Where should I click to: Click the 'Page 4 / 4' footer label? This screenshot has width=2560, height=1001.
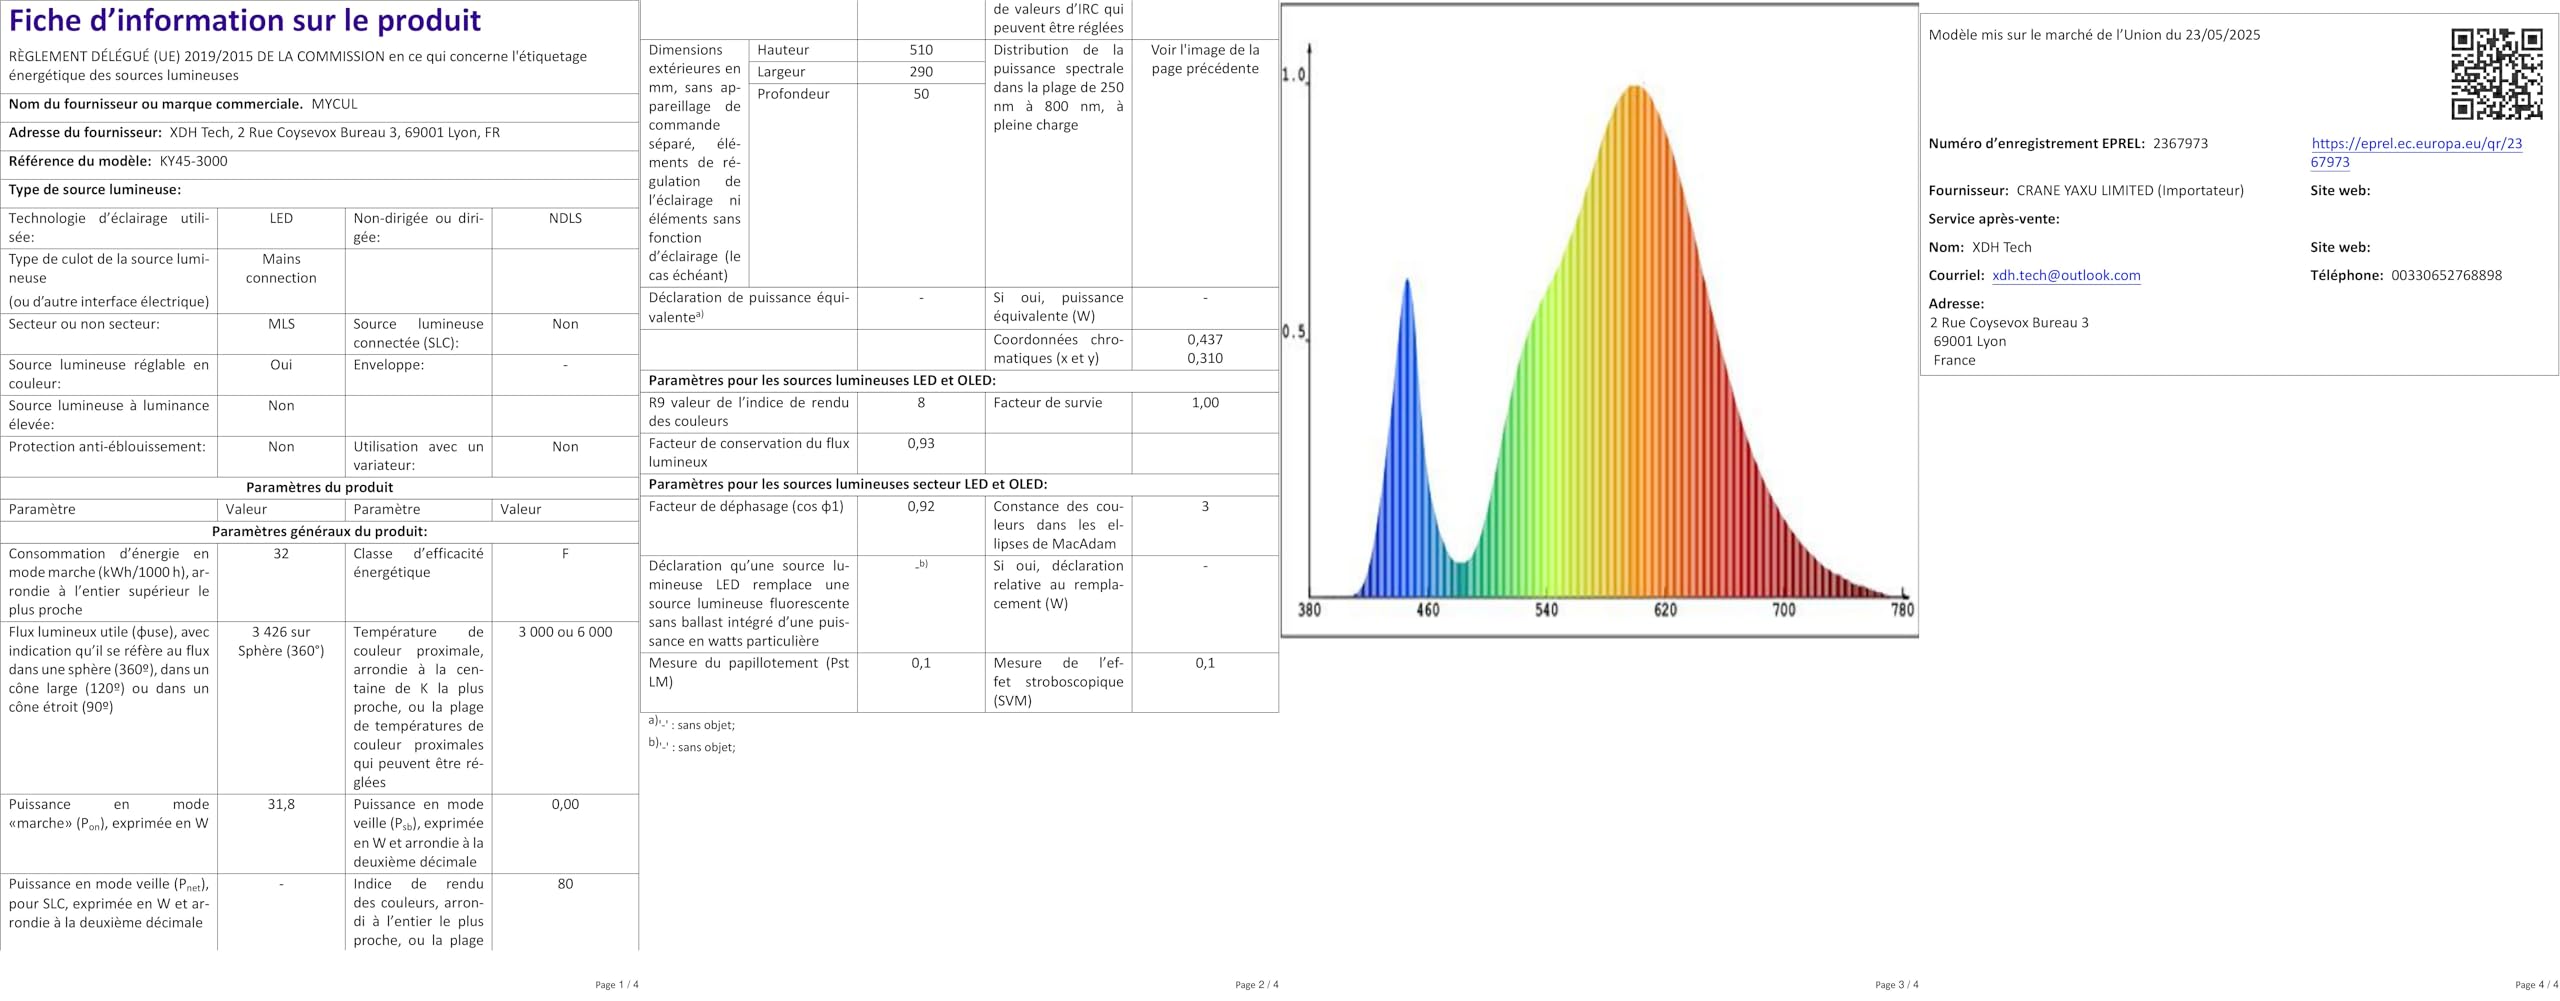[2536, 985]
